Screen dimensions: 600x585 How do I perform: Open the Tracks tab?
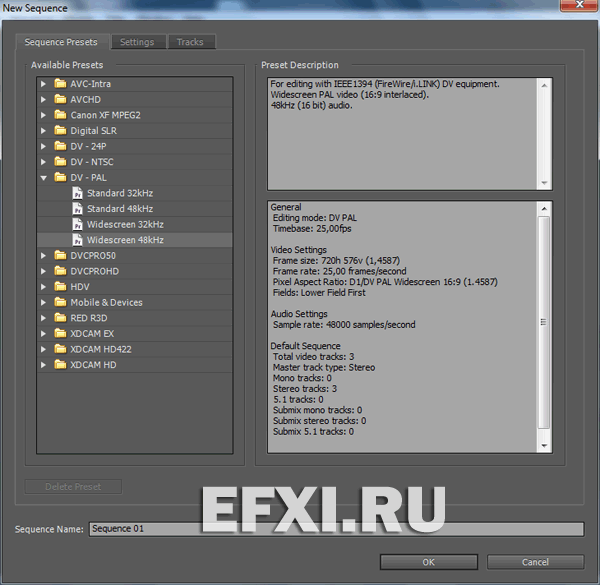(x=190, y=42)
